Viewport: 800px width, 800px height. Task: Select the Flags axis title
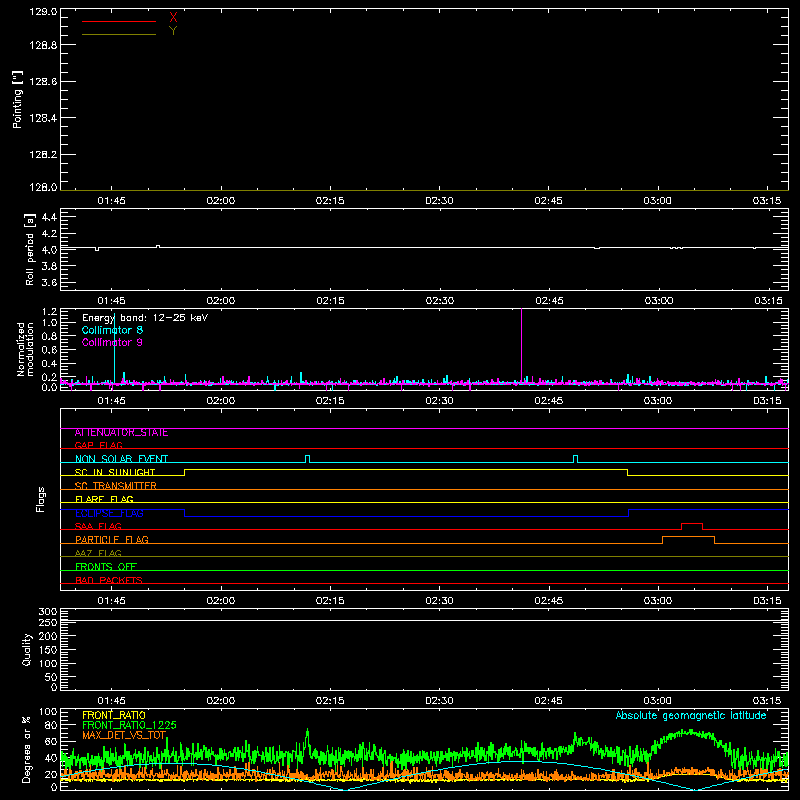pyautogui.click(x=41, y=499)
